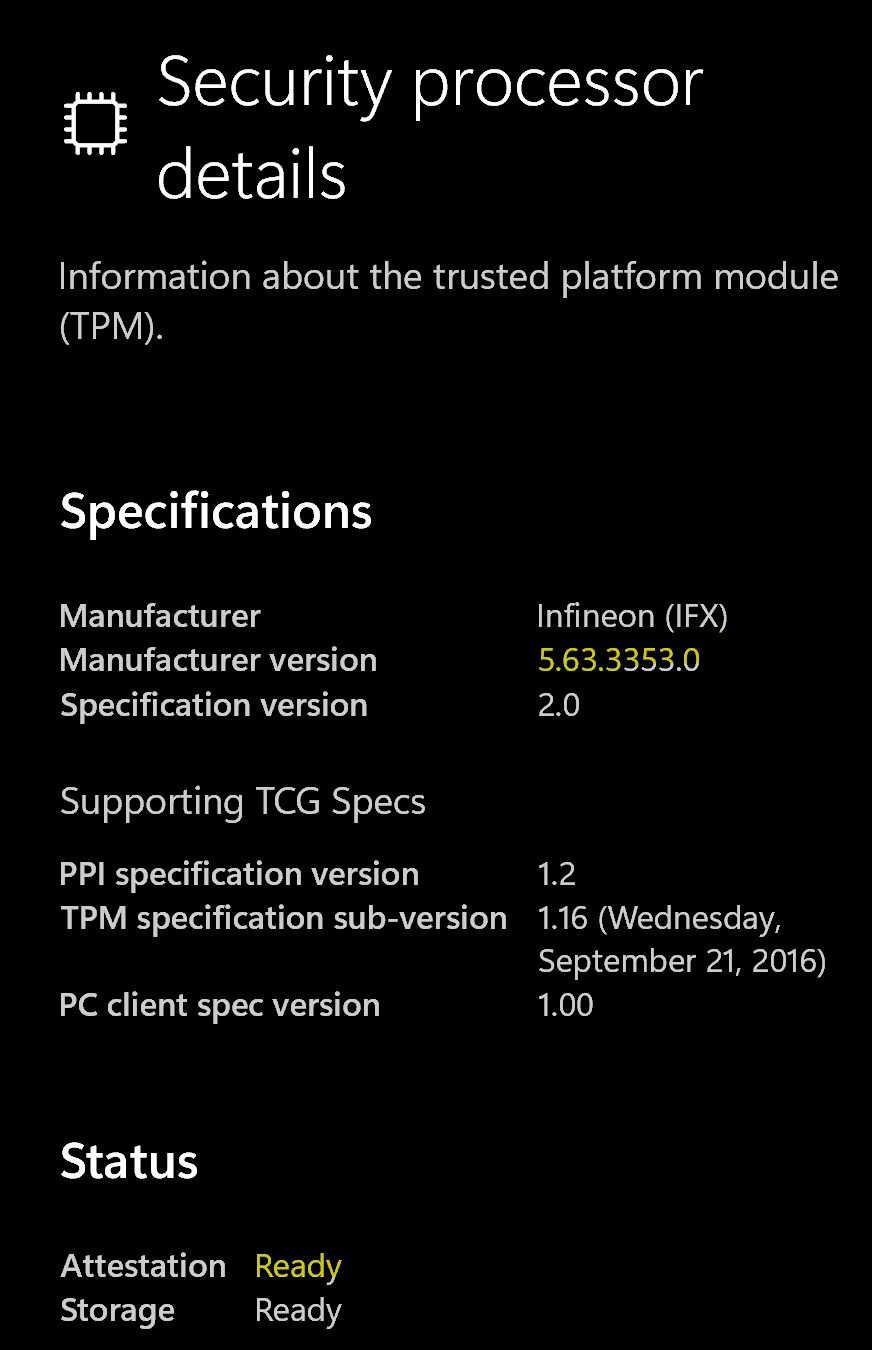Select the Manufacturer label

[x=159, y=617]
